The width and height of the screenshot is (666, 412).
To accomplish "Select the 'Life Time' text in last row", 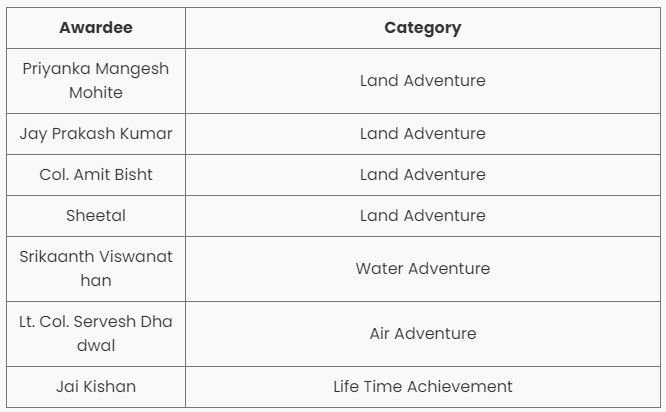I will 368,387.
